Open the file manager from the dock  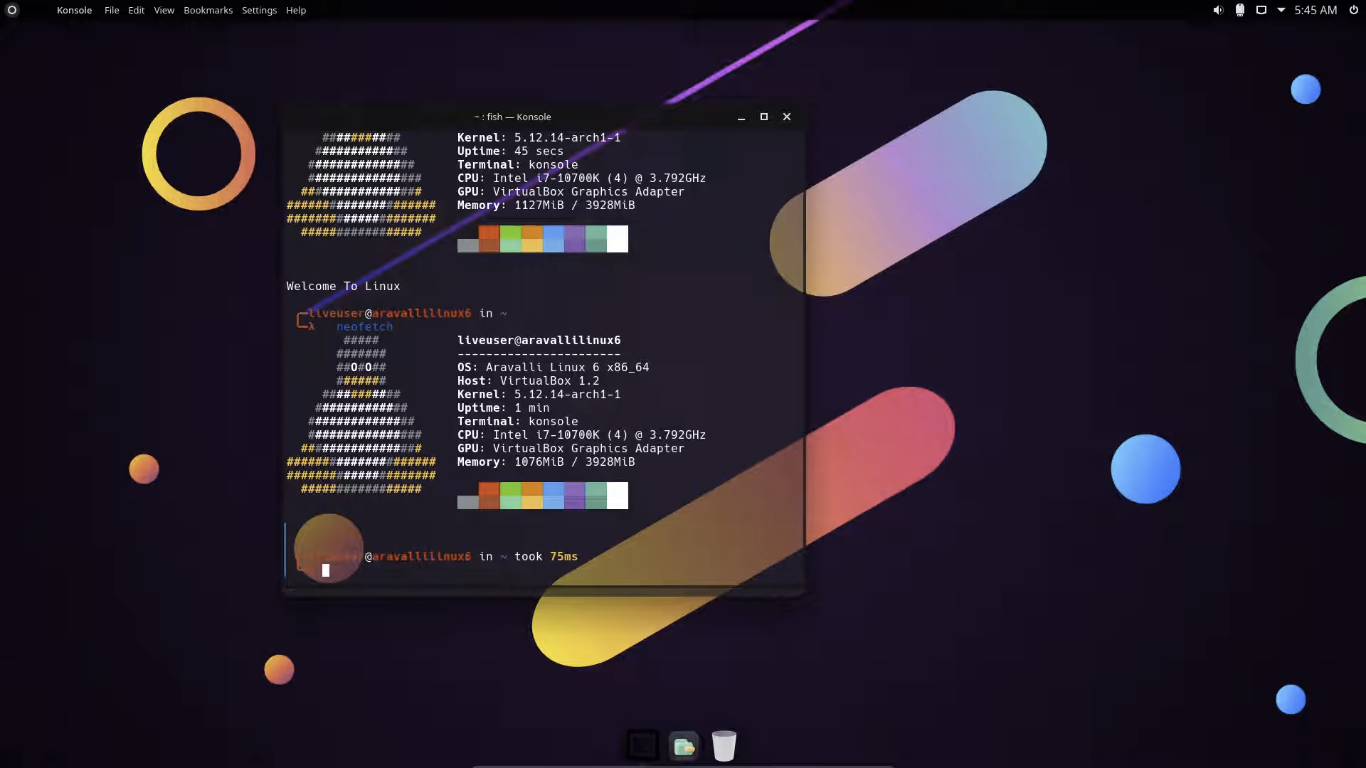point(684,745)
